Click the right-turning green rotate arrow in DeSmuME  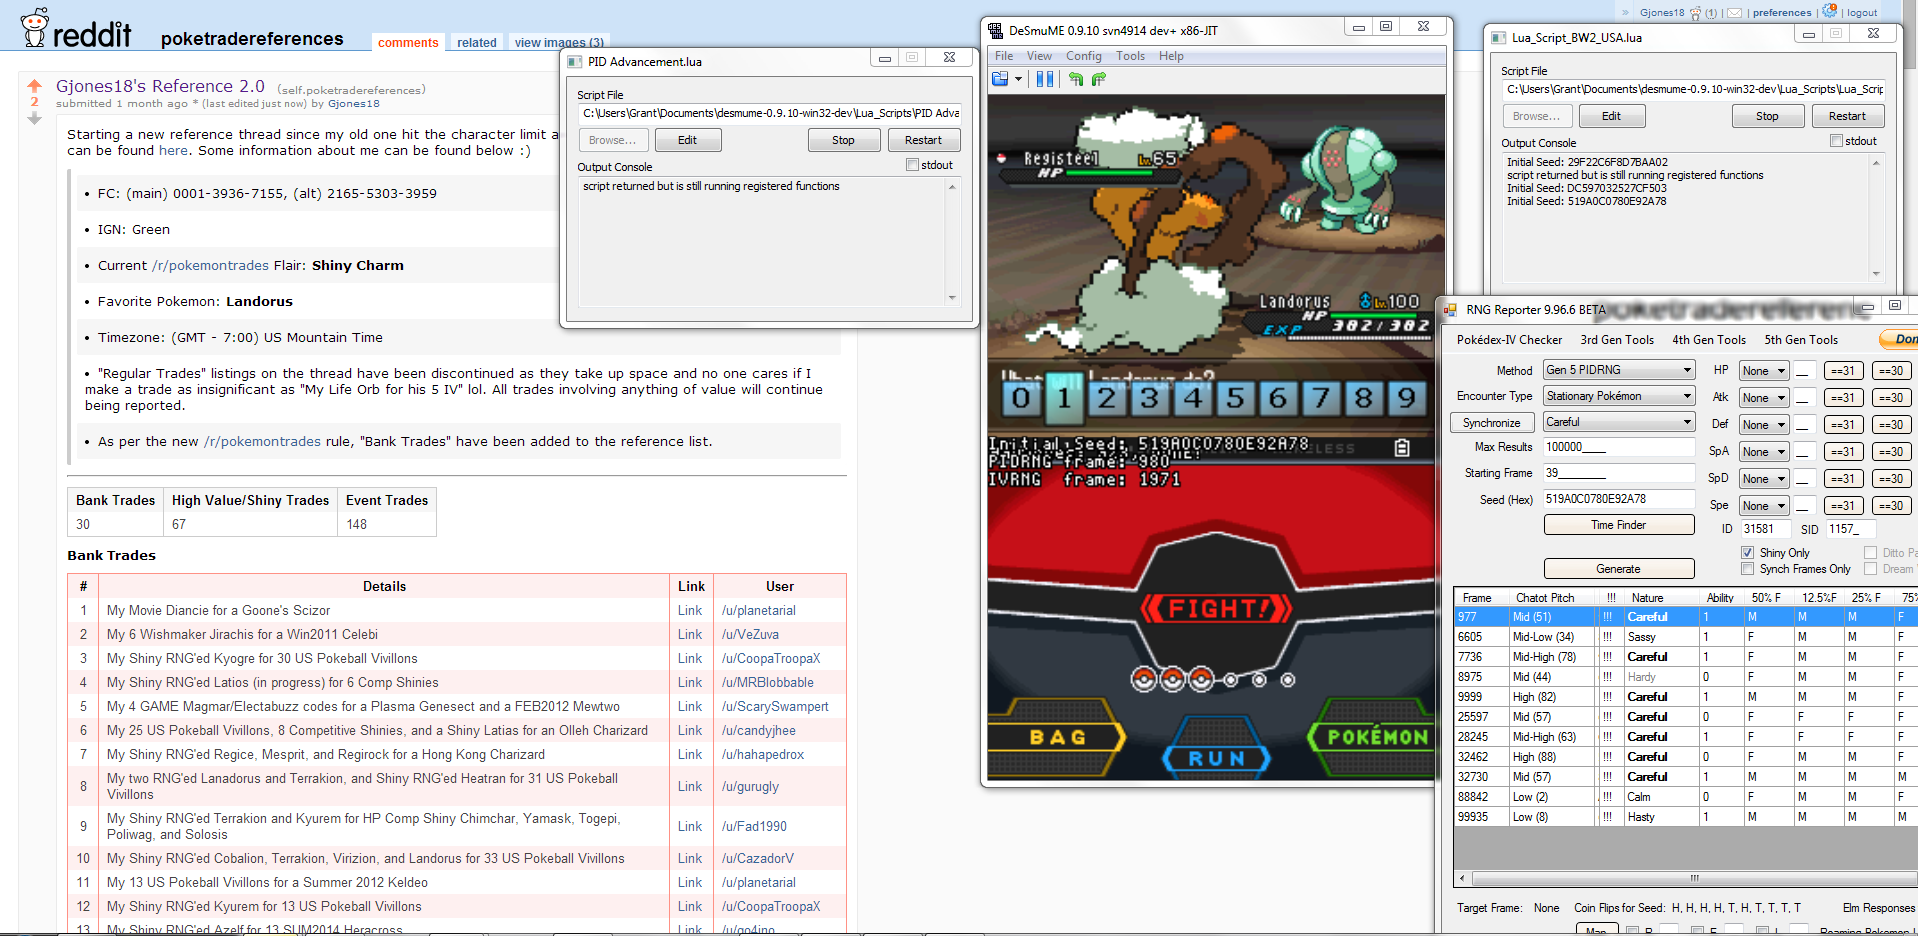[1099, 79]
